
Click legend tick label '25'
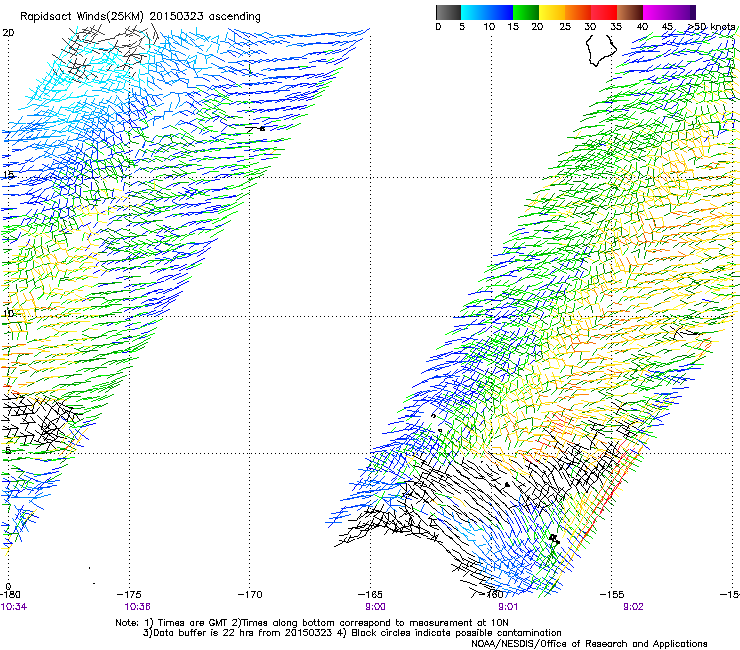pos(565,27)
